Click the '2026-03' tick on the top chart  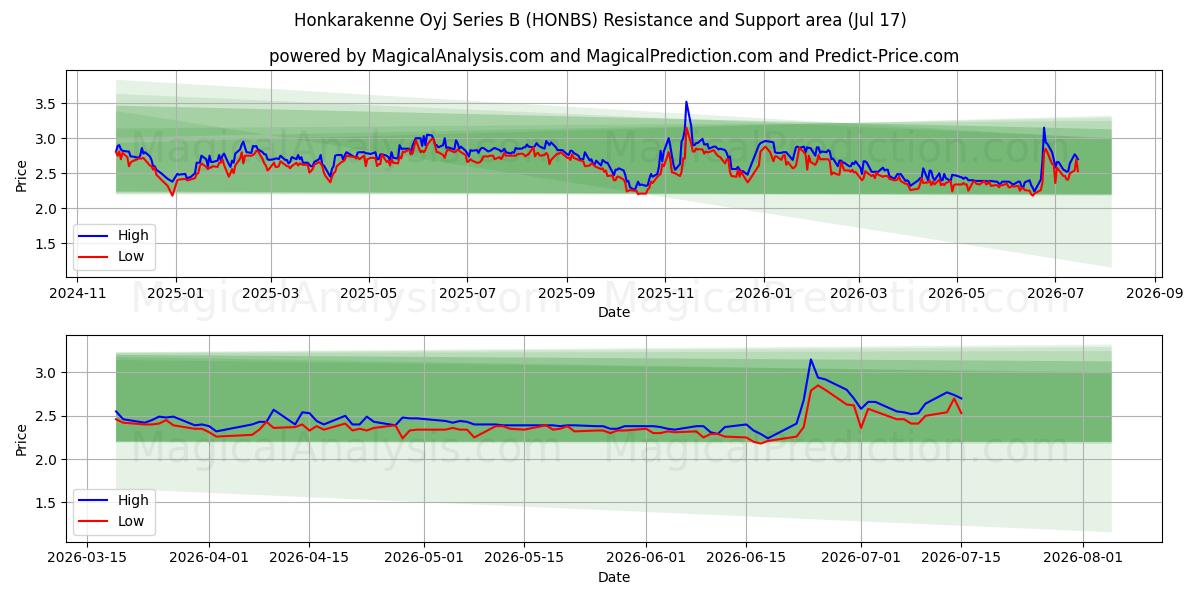click(x=858, y=293)
